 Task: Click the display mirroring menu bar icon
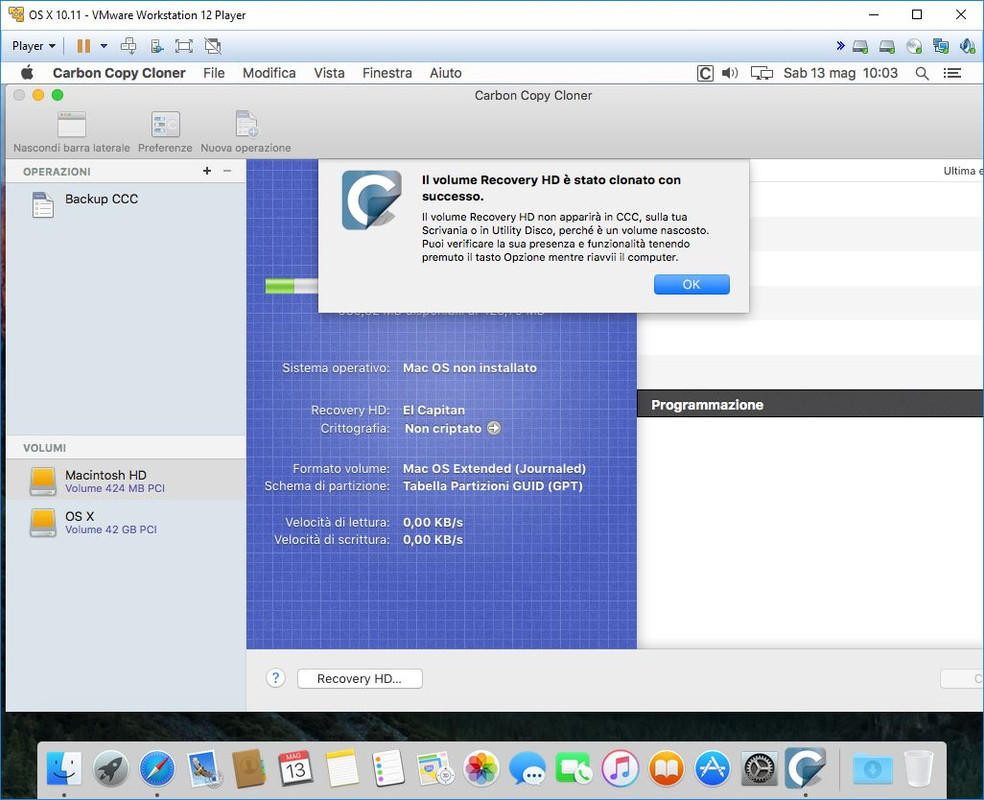point(762,73)
